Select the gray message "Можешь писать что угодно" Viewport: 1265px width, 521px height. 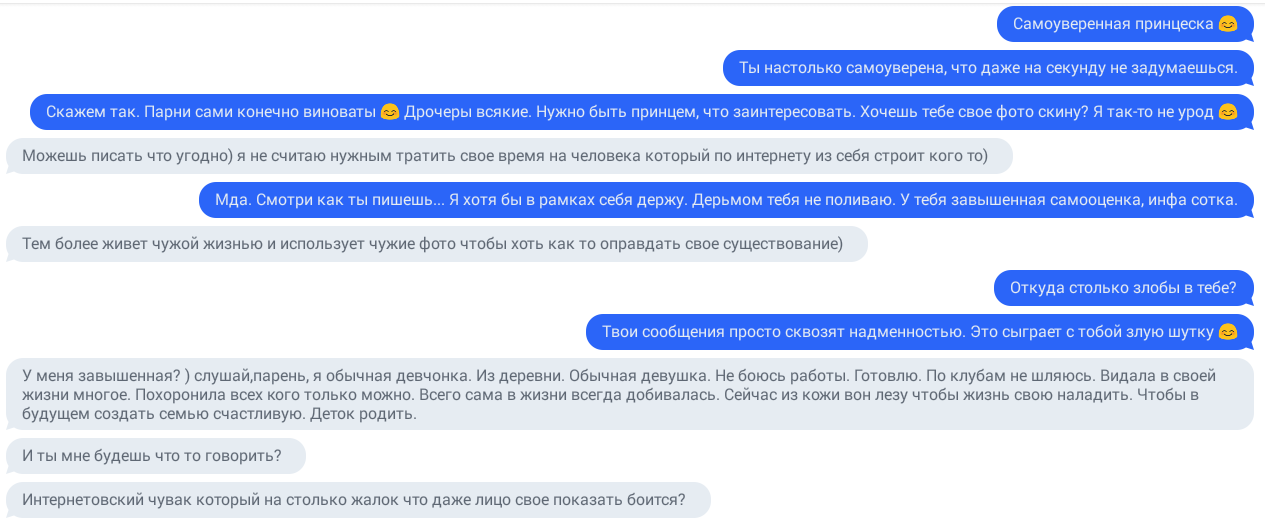(x=505, y=156)
